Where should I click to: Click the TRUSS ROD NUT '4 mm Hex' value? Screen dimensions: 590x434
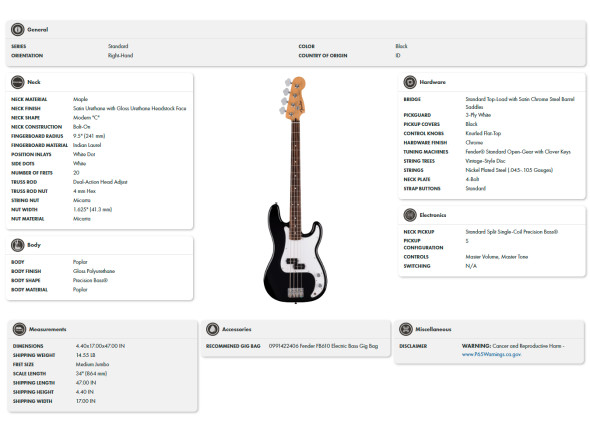84,191
